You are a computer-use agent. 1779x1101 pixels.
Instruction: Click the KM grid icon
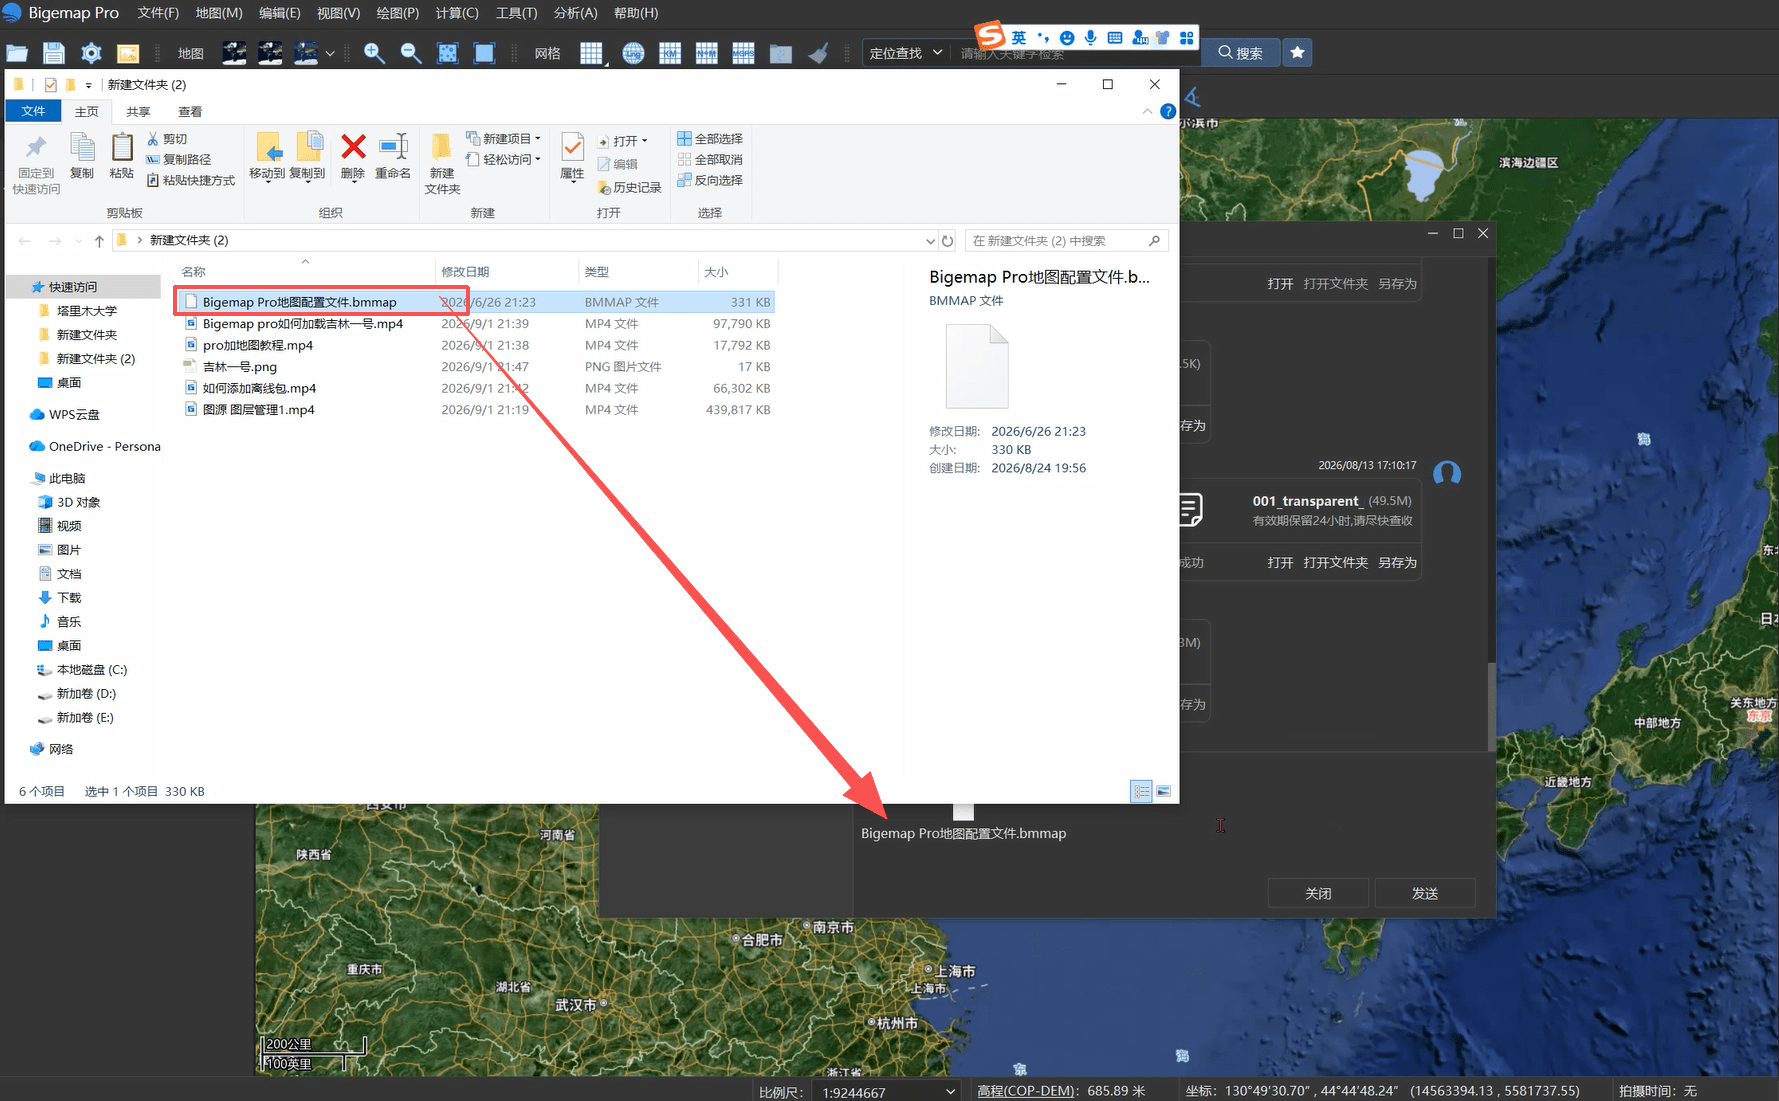670,53
